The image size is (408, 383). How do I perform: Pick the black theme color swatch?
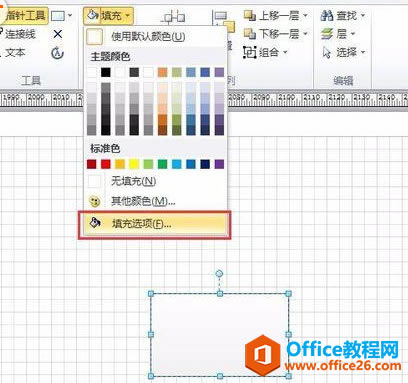[106, 72]
